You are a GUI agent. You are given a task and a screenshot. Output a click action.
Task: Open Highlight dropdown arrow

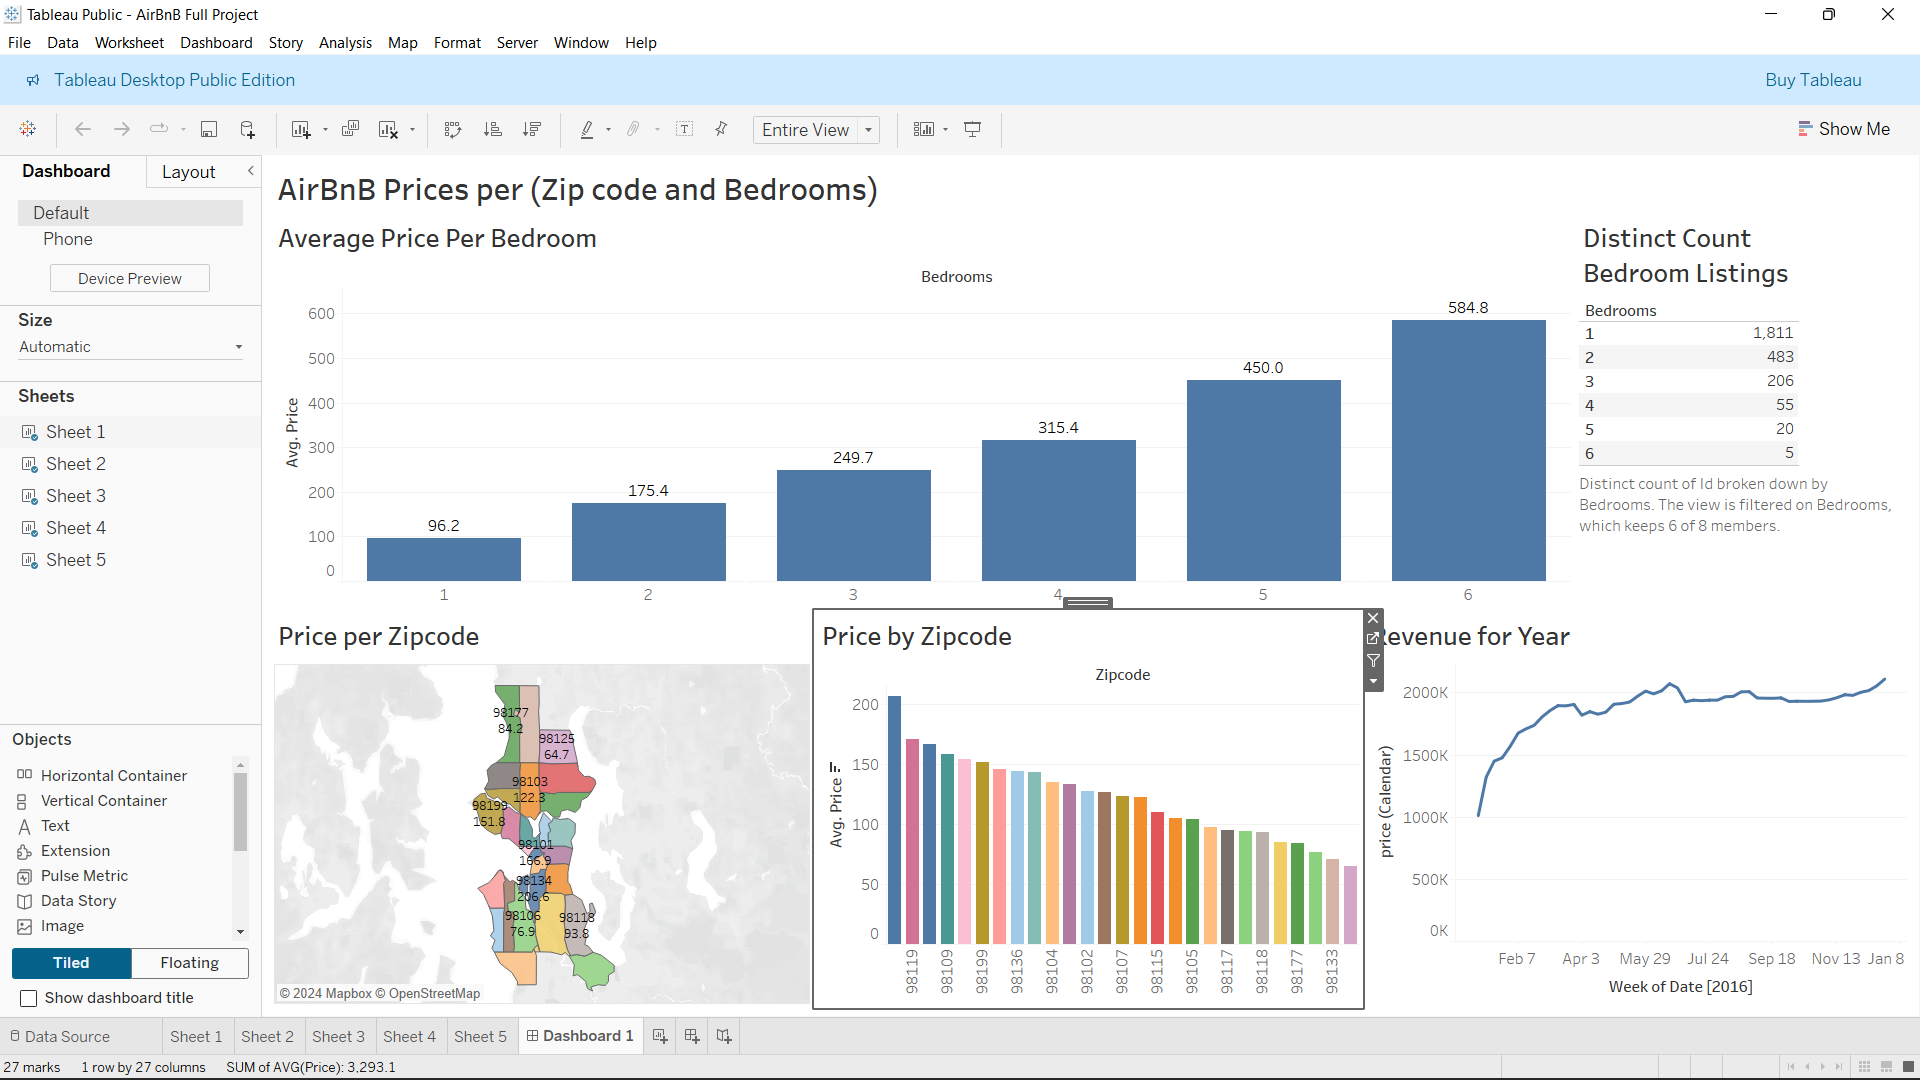608,130
